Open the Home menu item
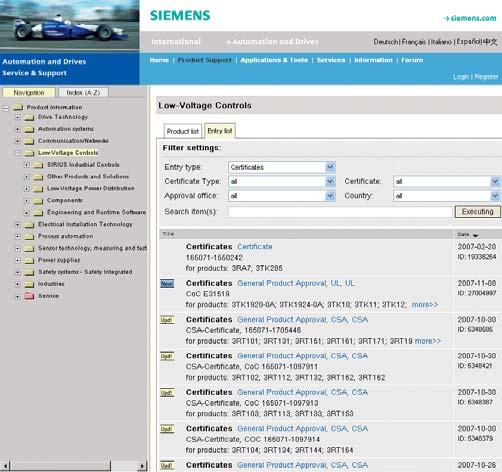This screenshot has height=472, width=502. coord(159,60)
